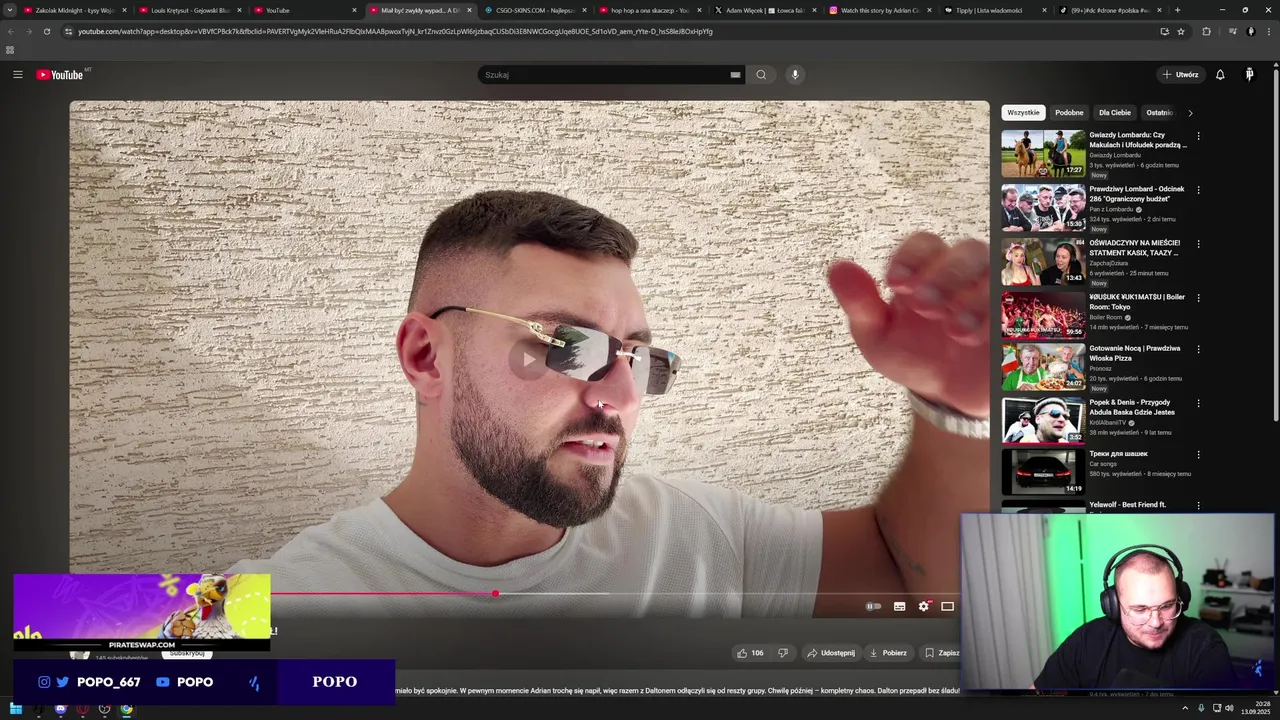Click the taskbar volume speaker icon

coord(1229,709)
